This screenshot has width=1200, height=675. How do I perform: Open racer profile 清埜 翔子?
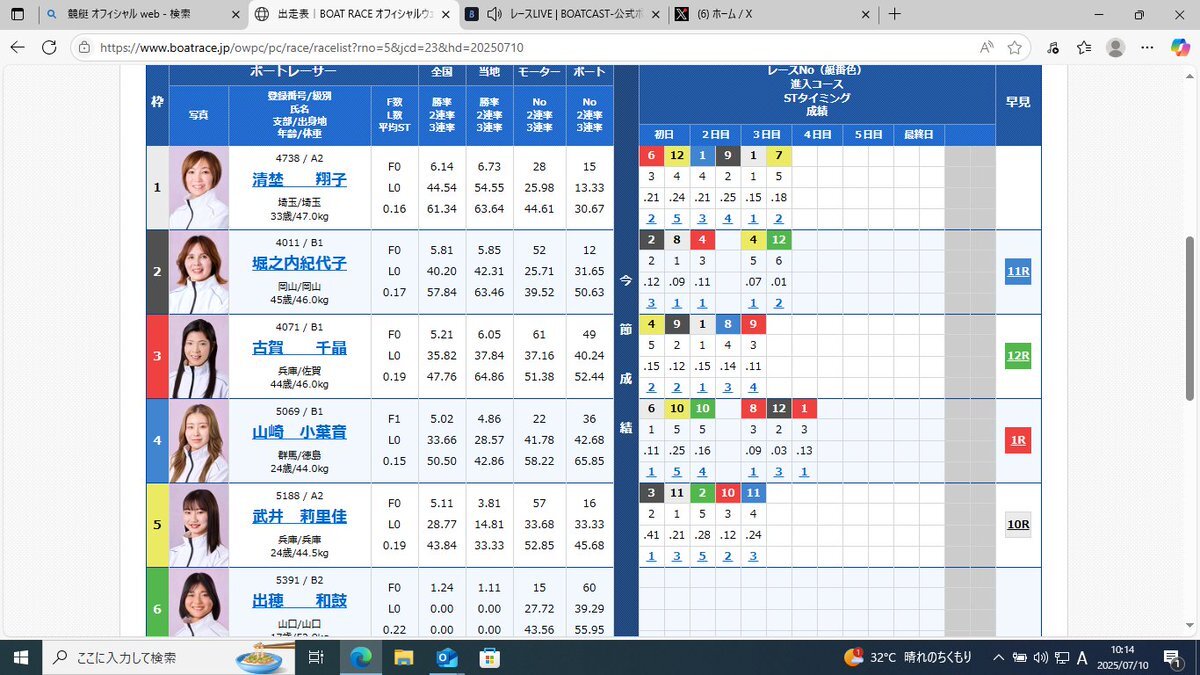[x=300, y=180]
